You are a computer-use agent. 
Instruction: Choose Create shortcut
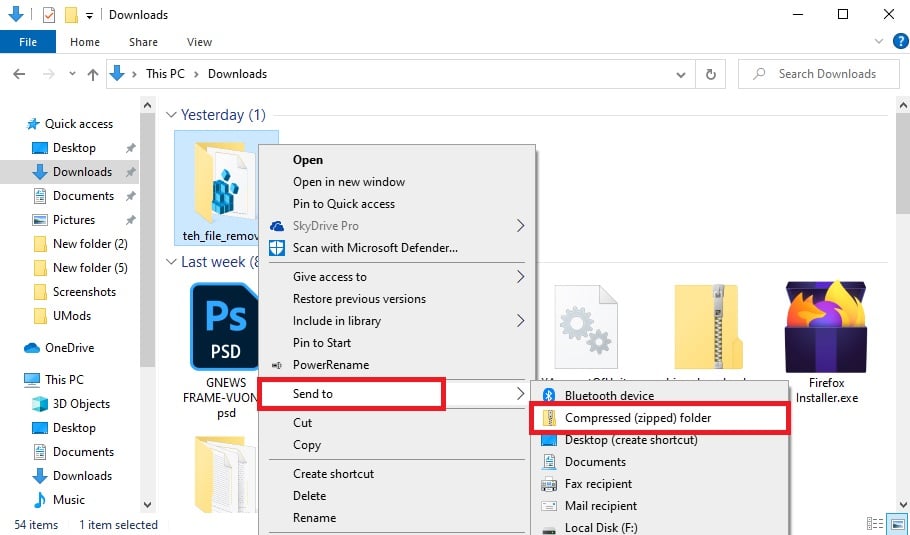[333, 474]
